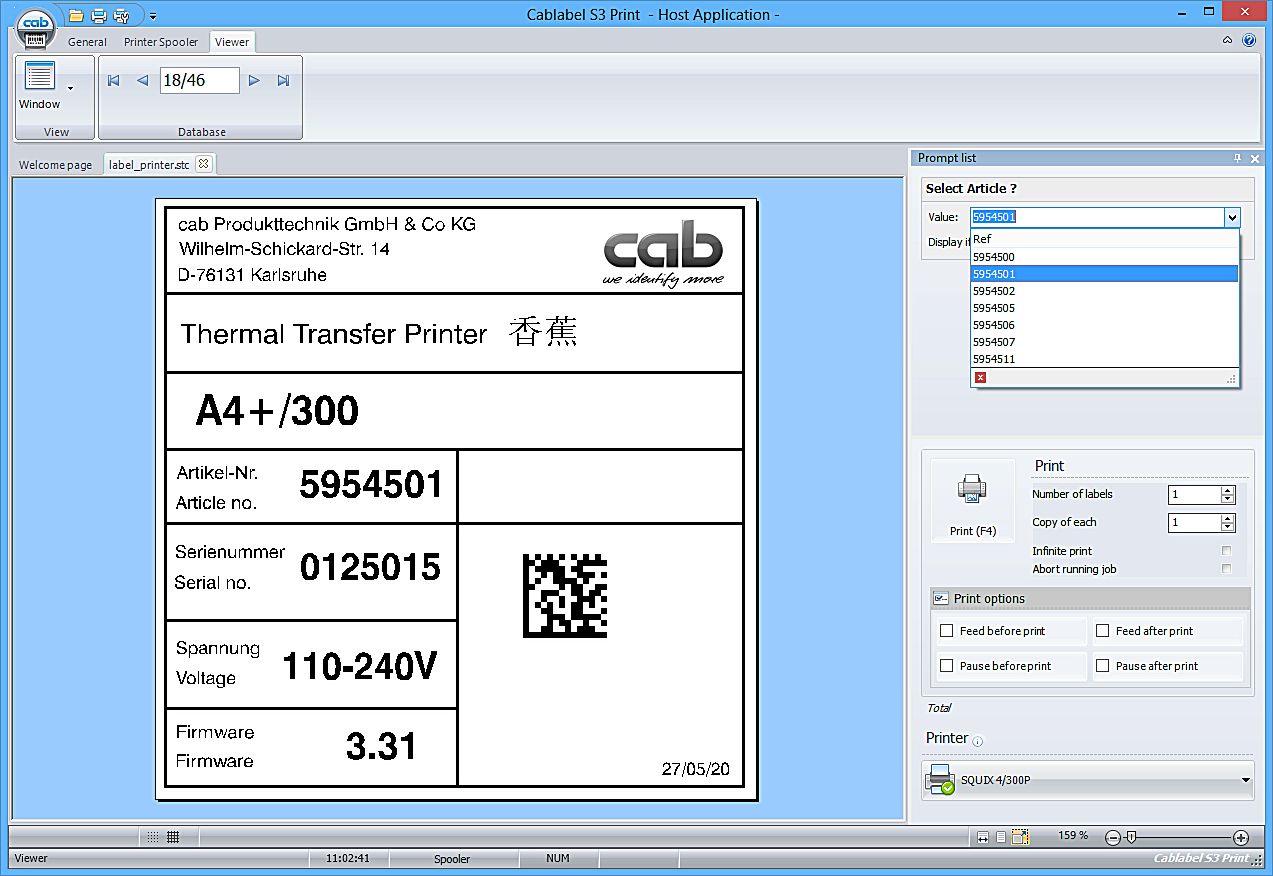1273x876 pixels.
Task: Click the open folder quick access icon
Action: [x=76, y=15]
